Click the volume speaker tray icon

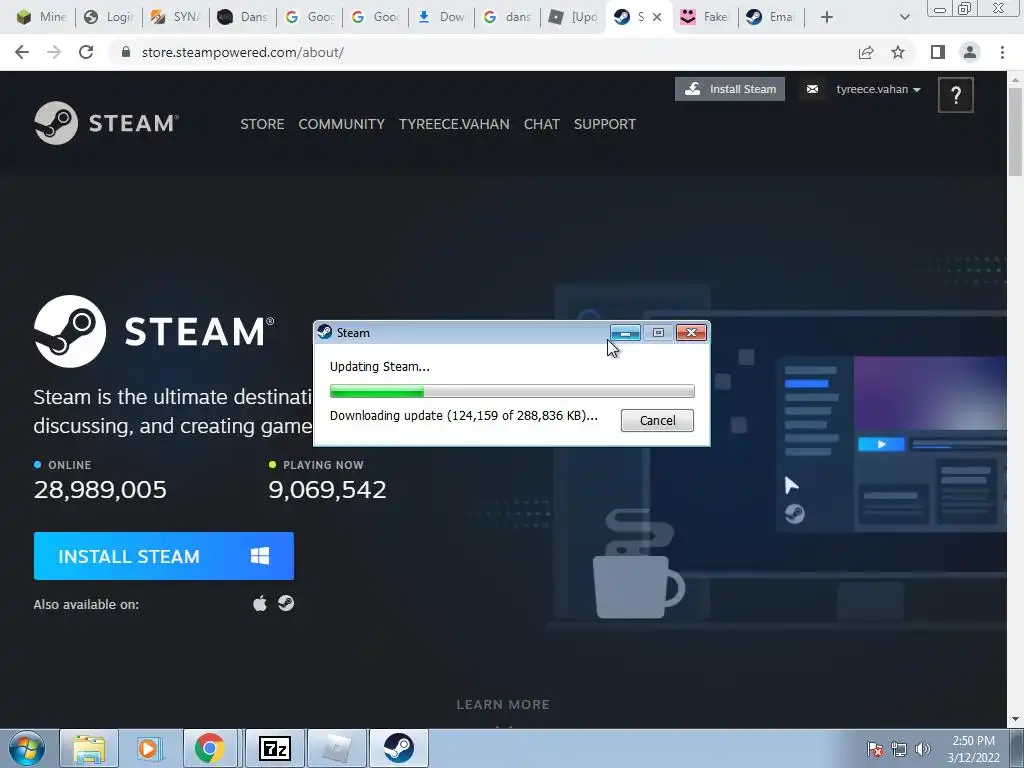pos(923,749)
